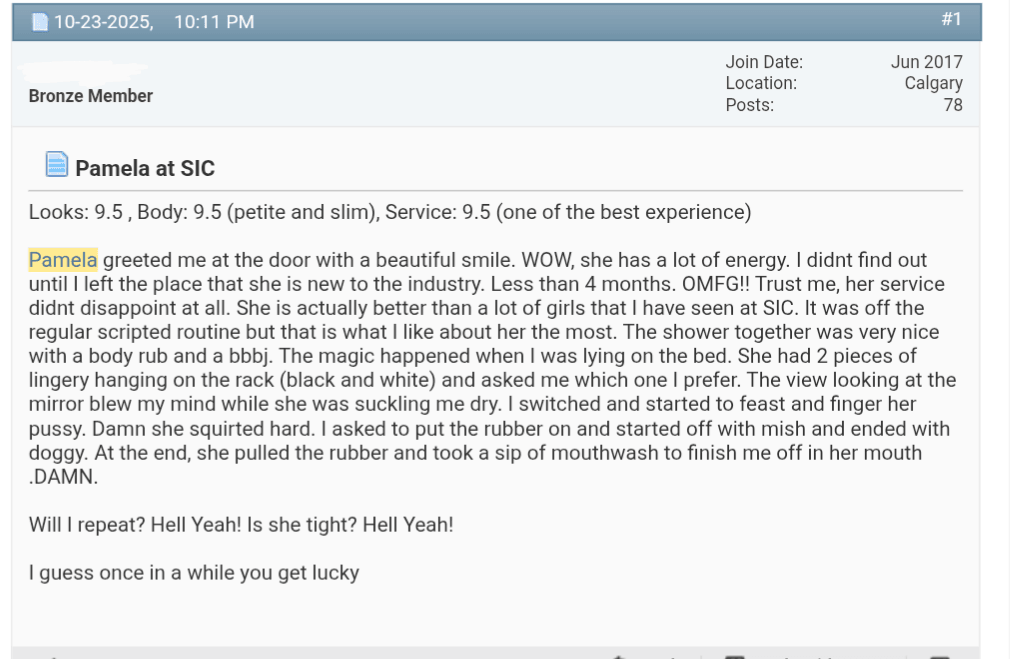Viewport: 1010px width, 659px height.
Task: Click the post count 78
Action: point(952,105)
